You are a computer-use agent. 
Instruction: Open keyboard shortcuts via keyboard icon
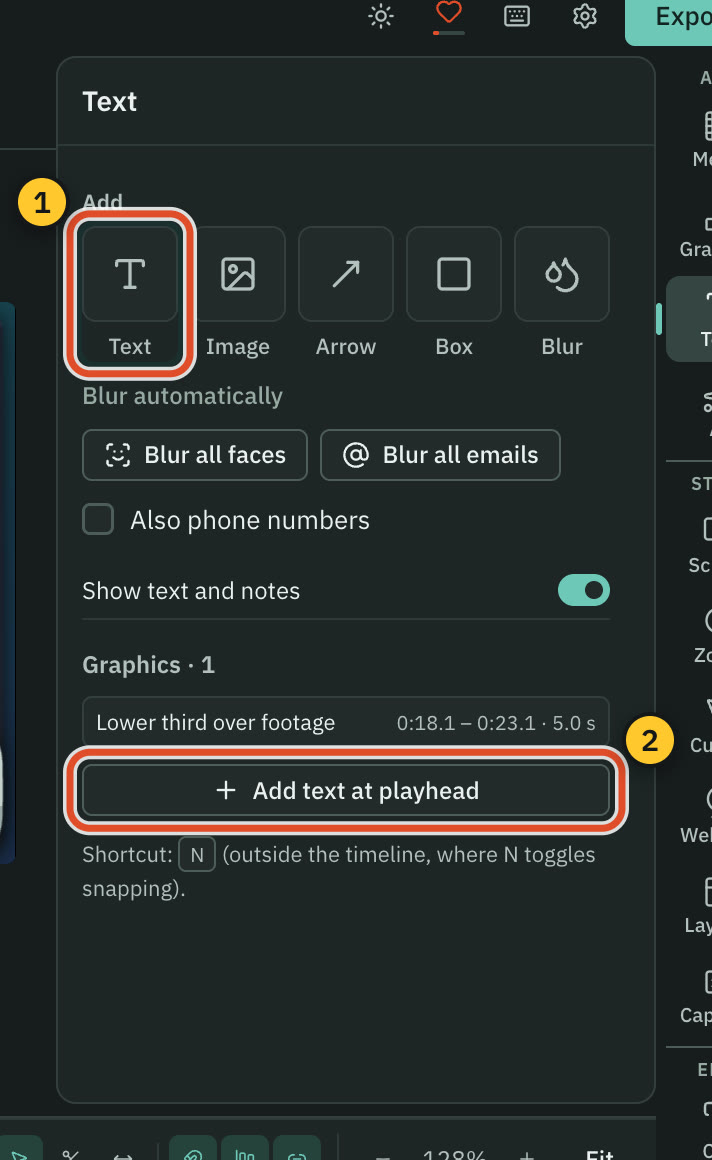[x=517, y=16]
